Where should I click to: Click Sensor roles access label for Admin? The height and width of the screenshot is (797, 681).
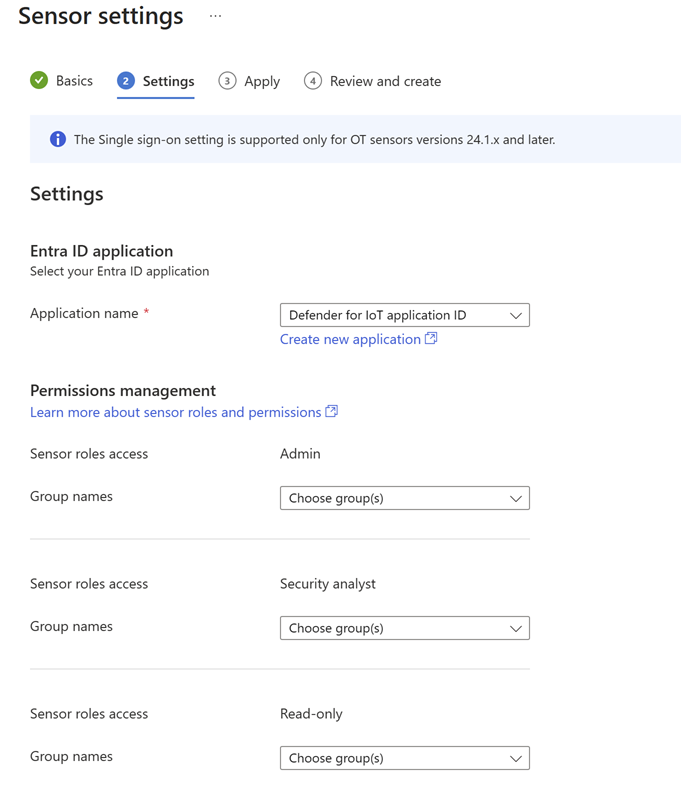[89, 454]
